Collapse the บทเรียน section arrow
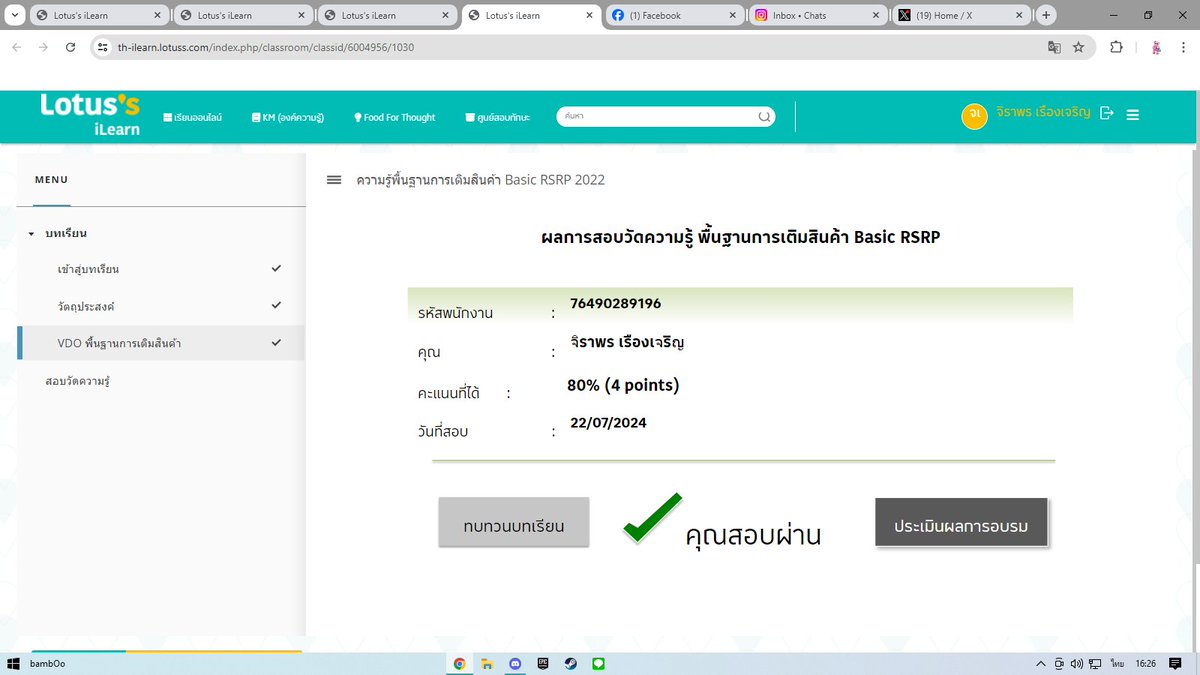The width and height of the screenshot is (1200, 675). point(31,234)
